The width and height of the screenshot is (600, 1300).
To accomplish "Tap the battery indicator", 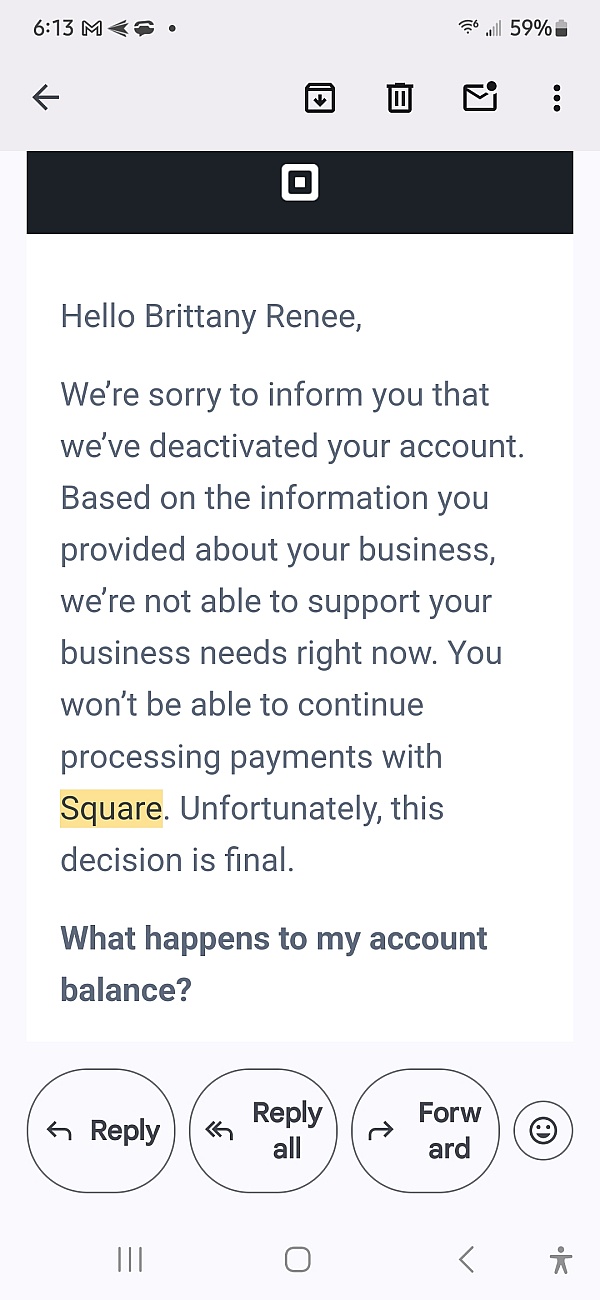I will point(562,28).
